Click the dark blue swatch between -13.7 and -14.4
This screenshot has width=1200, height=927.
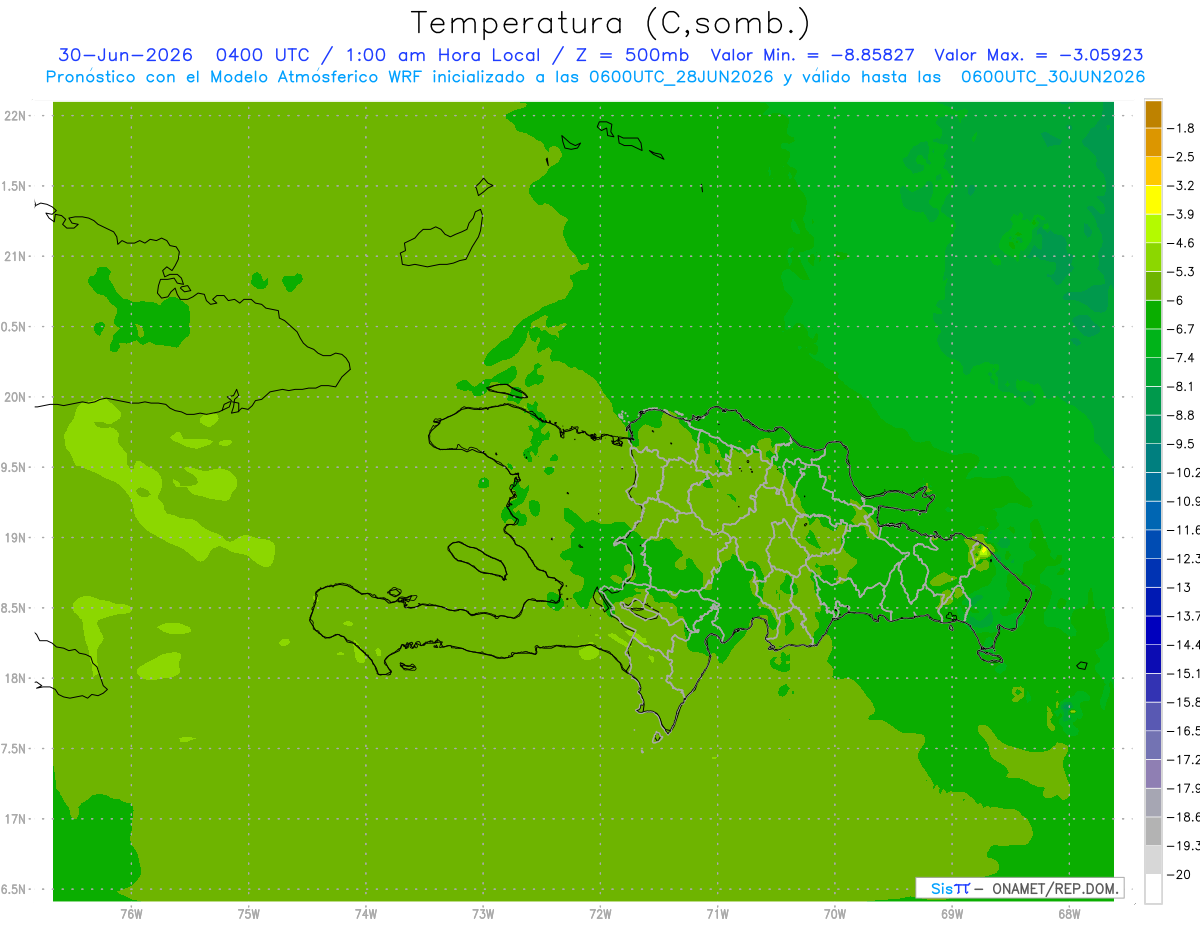(1153, 630)
